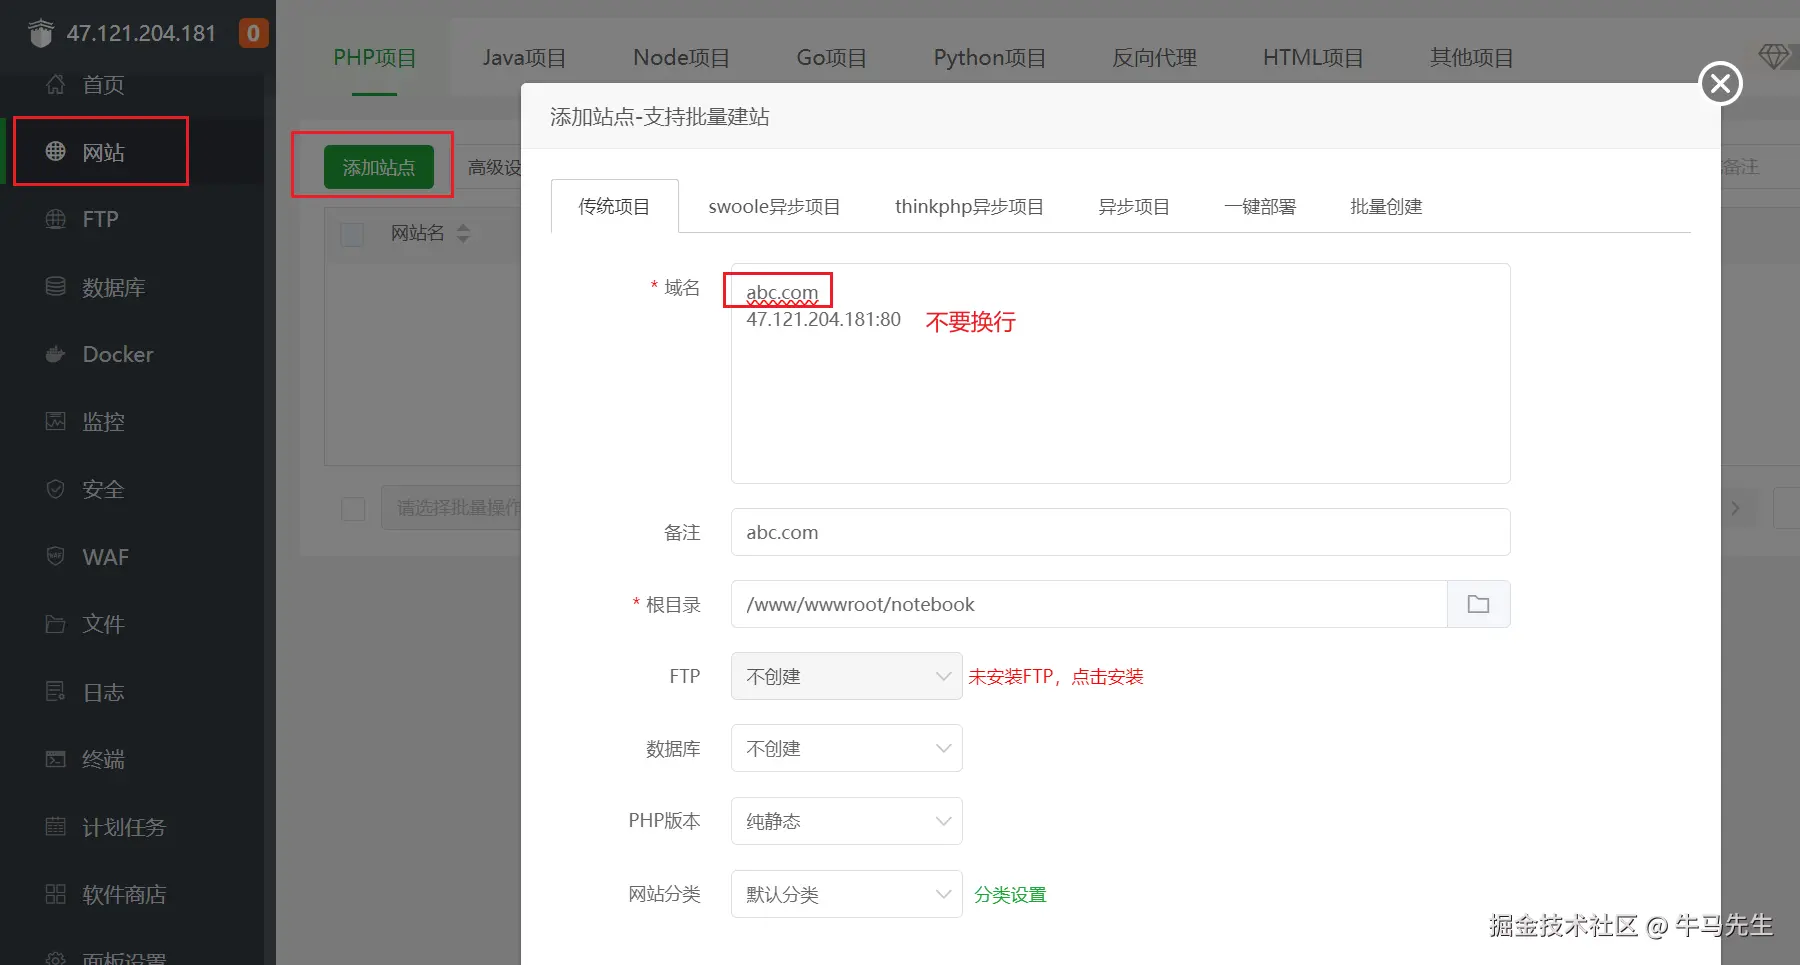Click inside the 域名 text area
The width and height of the screenshot is (1800, 965).
click(1120, 373)
